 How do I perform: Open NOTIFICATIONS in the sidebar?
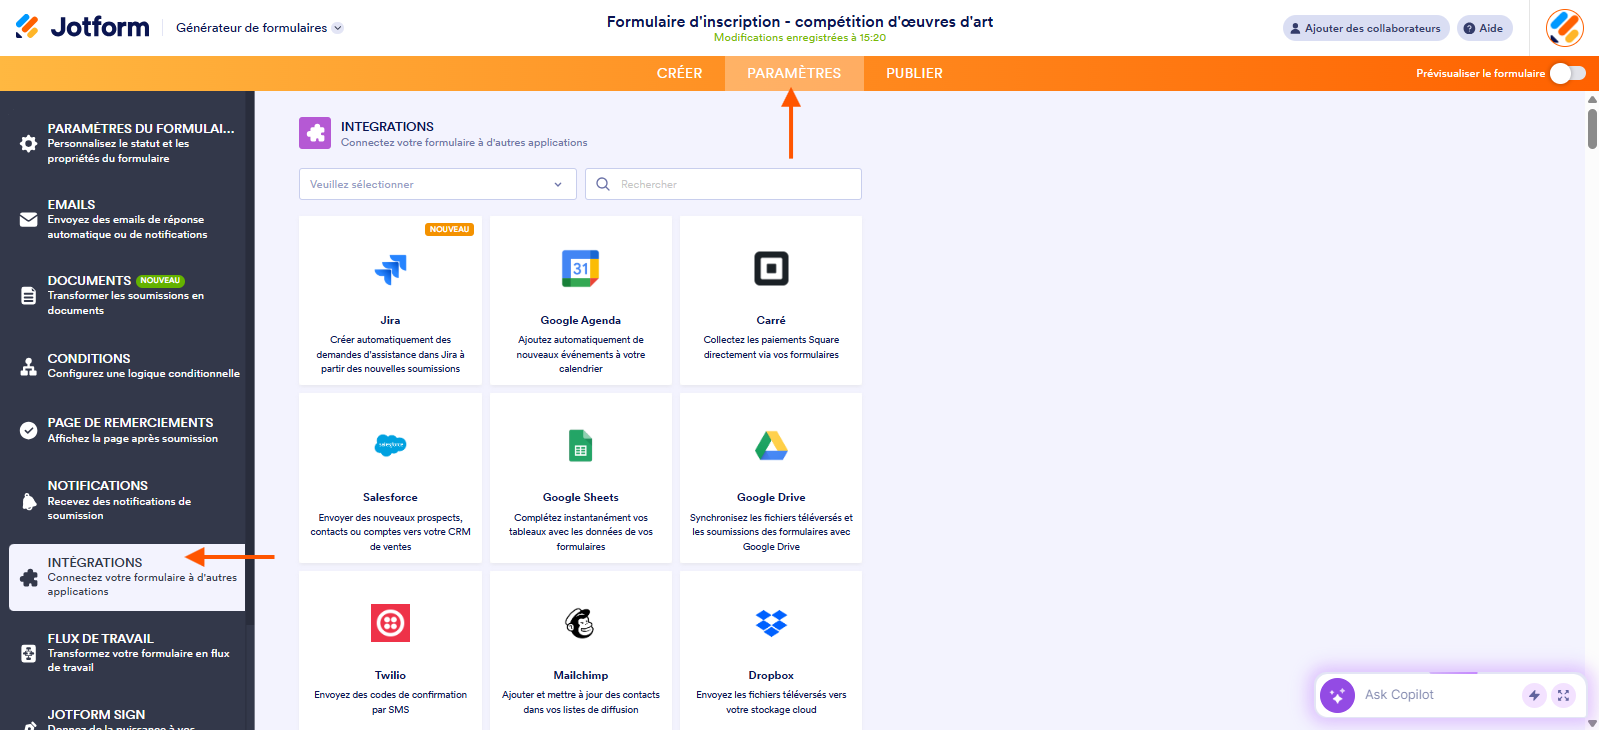[127, 500]
